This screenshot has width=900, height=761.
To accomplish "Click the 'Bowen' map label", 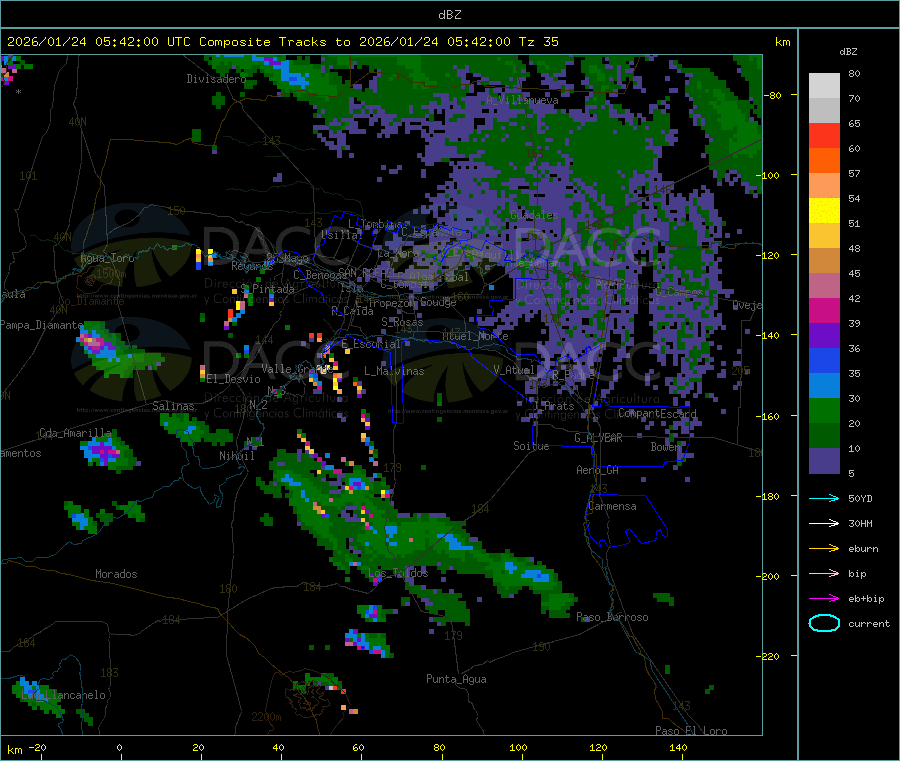I will pos(665,446).
